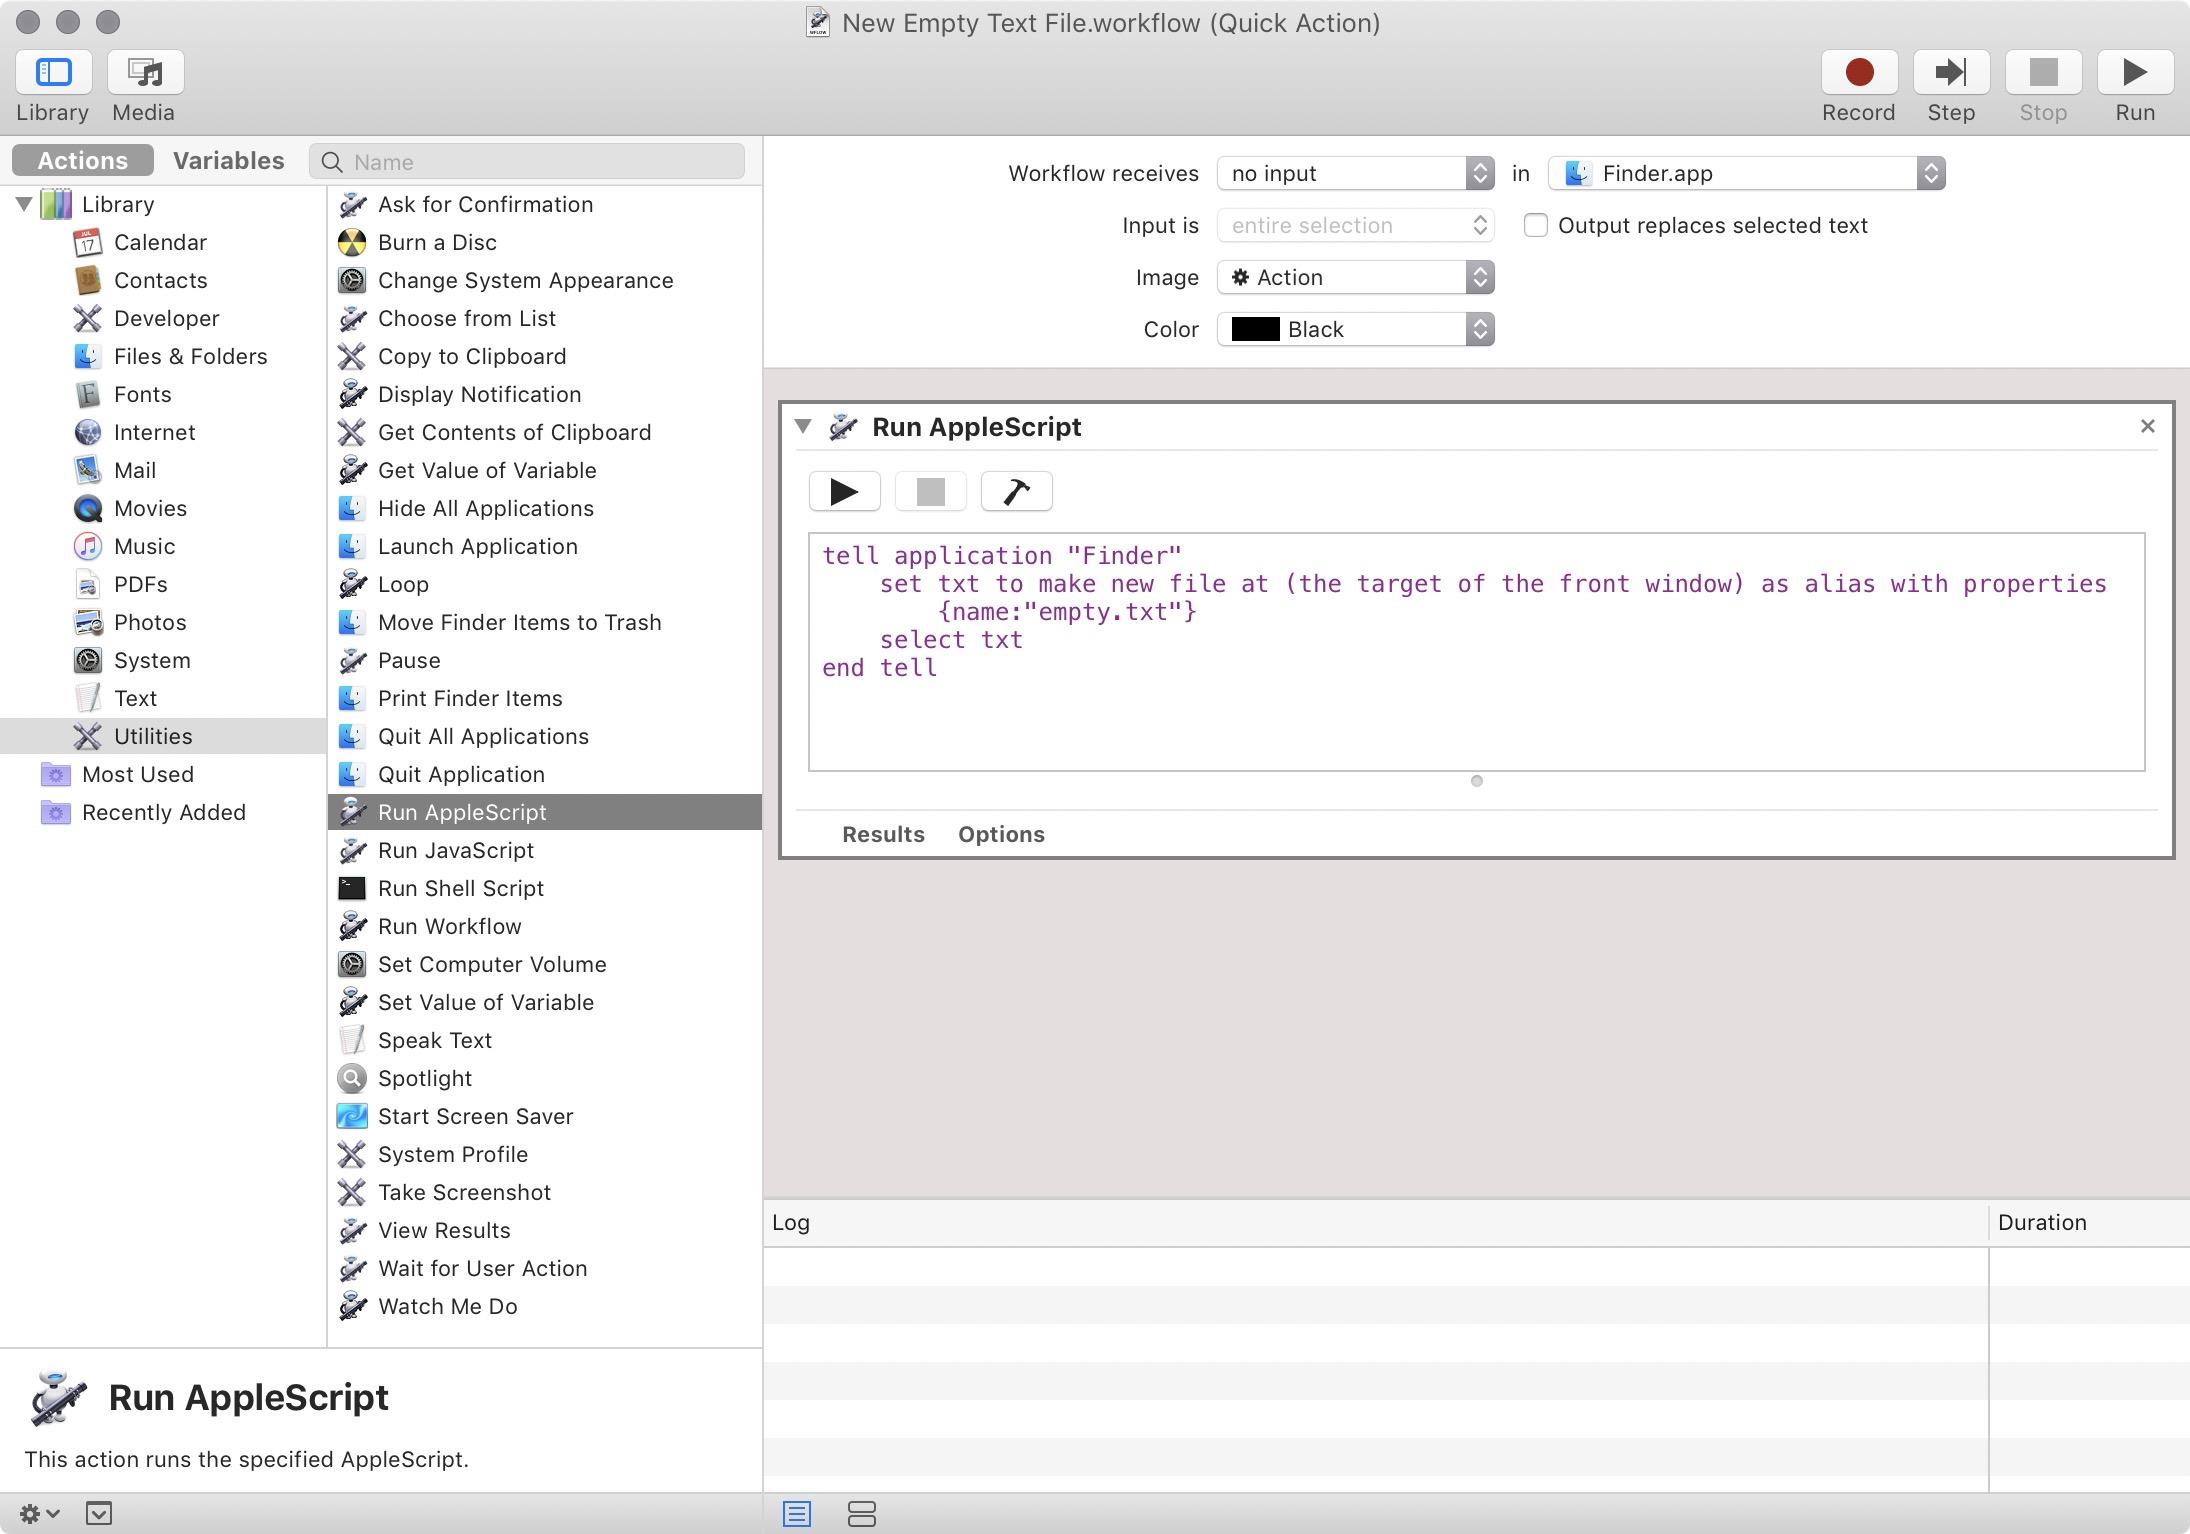Click the Run AppleScript play button
This screenshot has height=1534, width=2190.
842,489
